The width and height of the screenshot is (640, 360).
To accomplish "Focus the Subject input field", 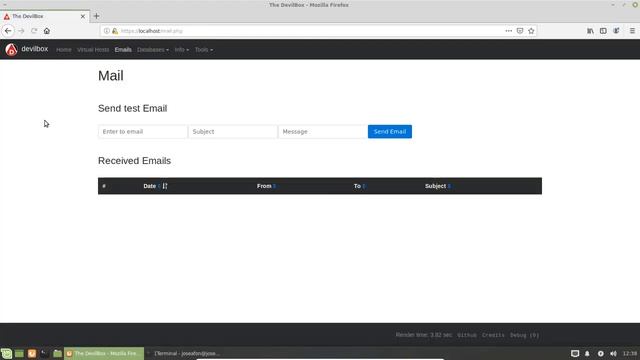I will 233,131.
